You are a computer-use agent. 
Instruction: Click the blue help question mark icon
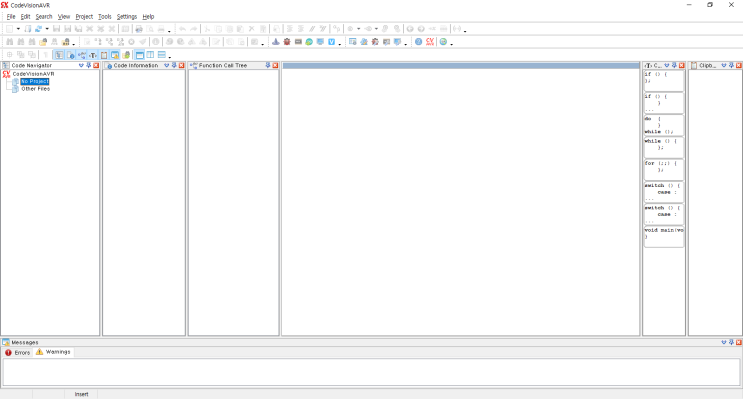(x=418, y=42)
